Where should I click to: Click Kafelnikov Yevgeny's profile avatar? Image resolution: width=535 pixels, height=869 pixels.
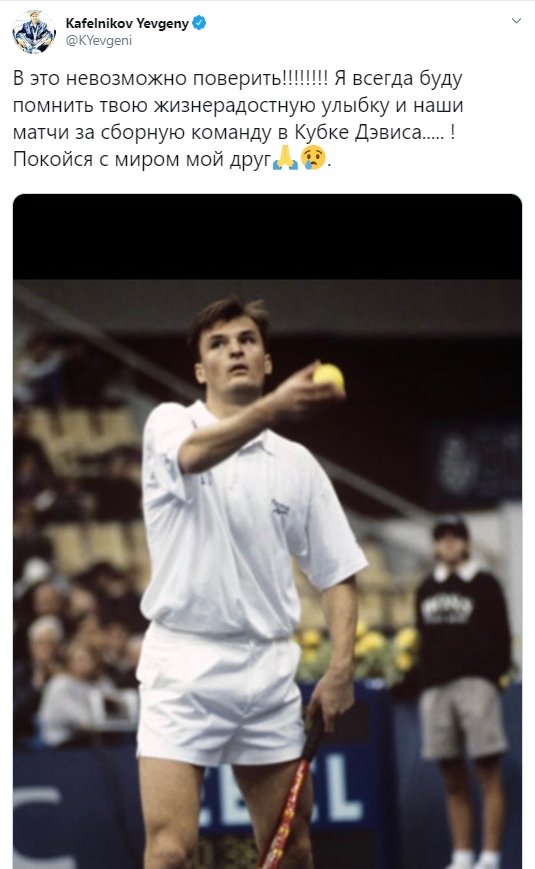coord(34,32)
